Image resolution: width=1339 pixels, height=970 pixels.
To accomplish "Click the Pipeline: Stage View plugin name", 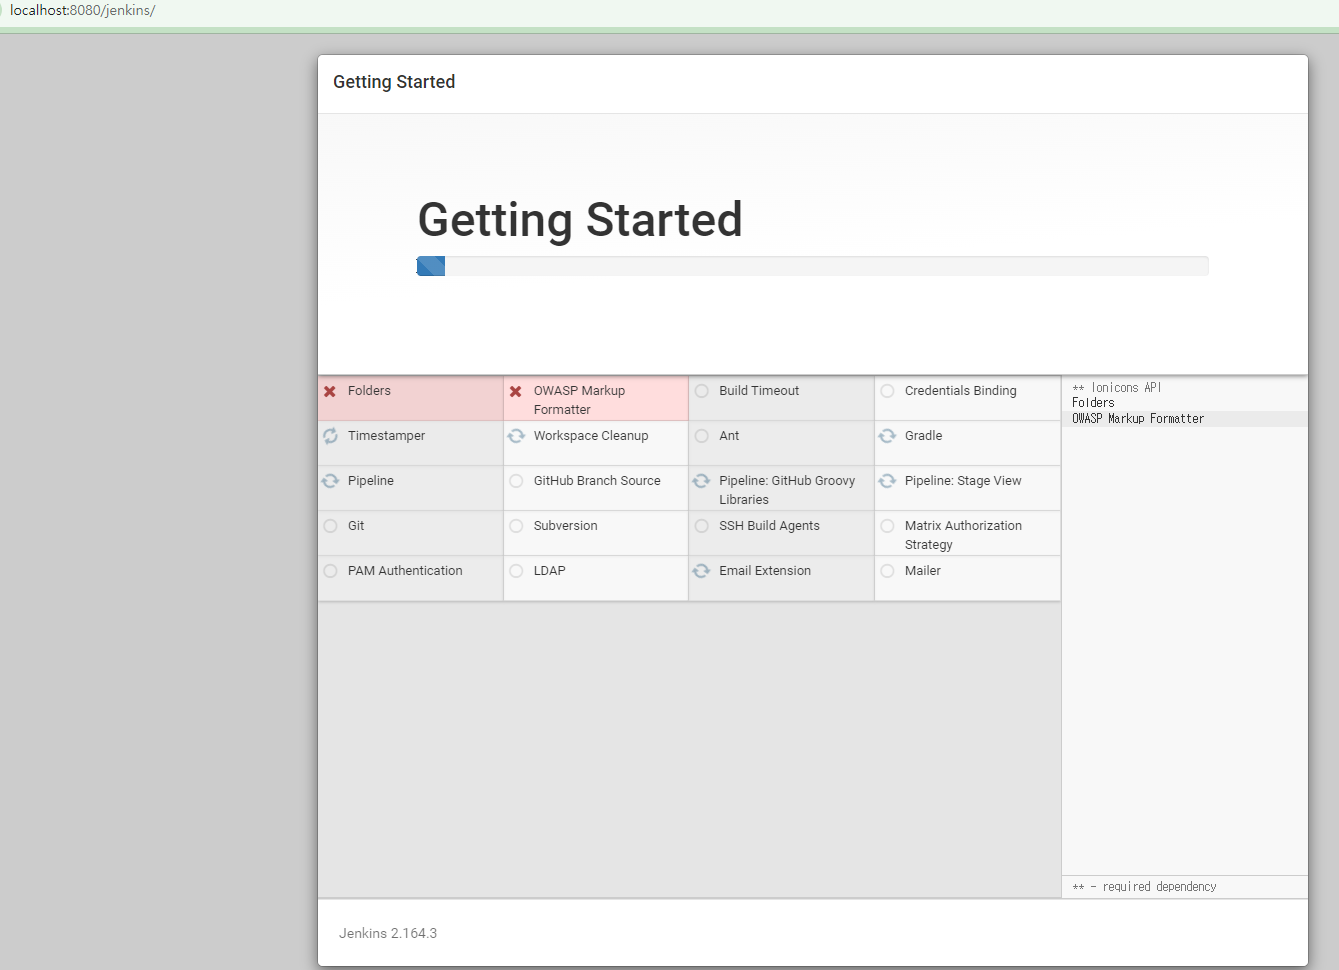I will point(963,481).
